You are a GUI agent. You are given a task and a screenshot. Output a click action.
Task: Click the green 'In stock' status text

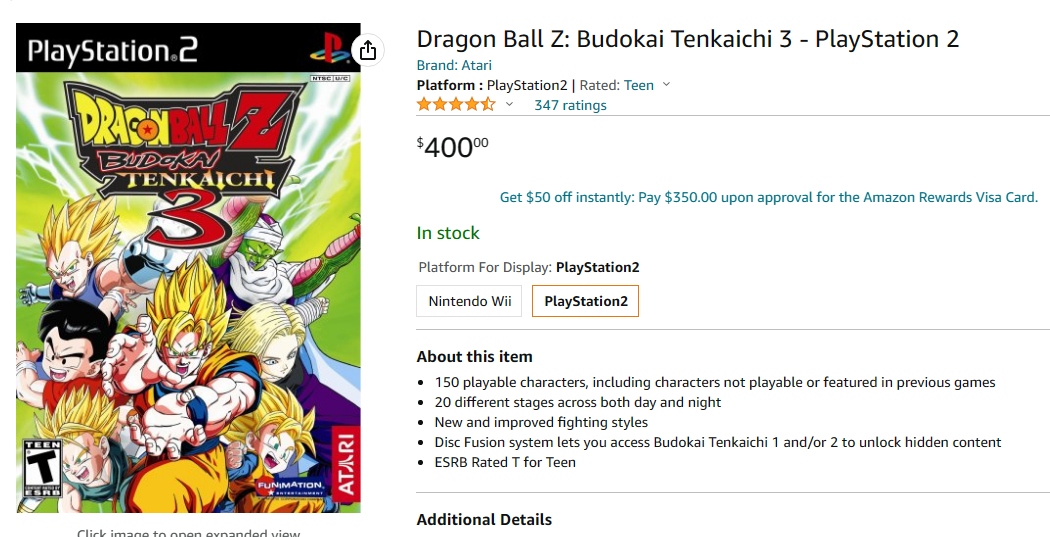coord(448,233)
